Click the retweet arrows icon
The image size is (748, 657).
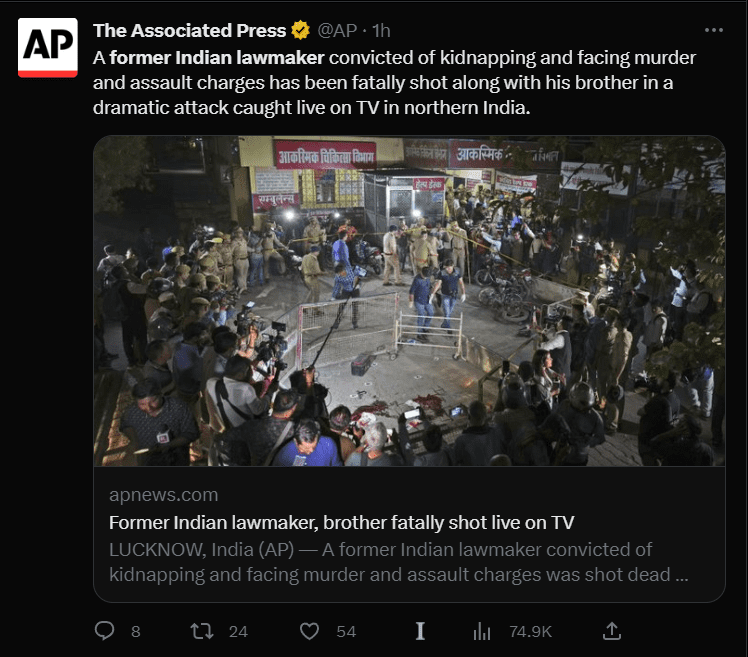(x=202, y=631)
